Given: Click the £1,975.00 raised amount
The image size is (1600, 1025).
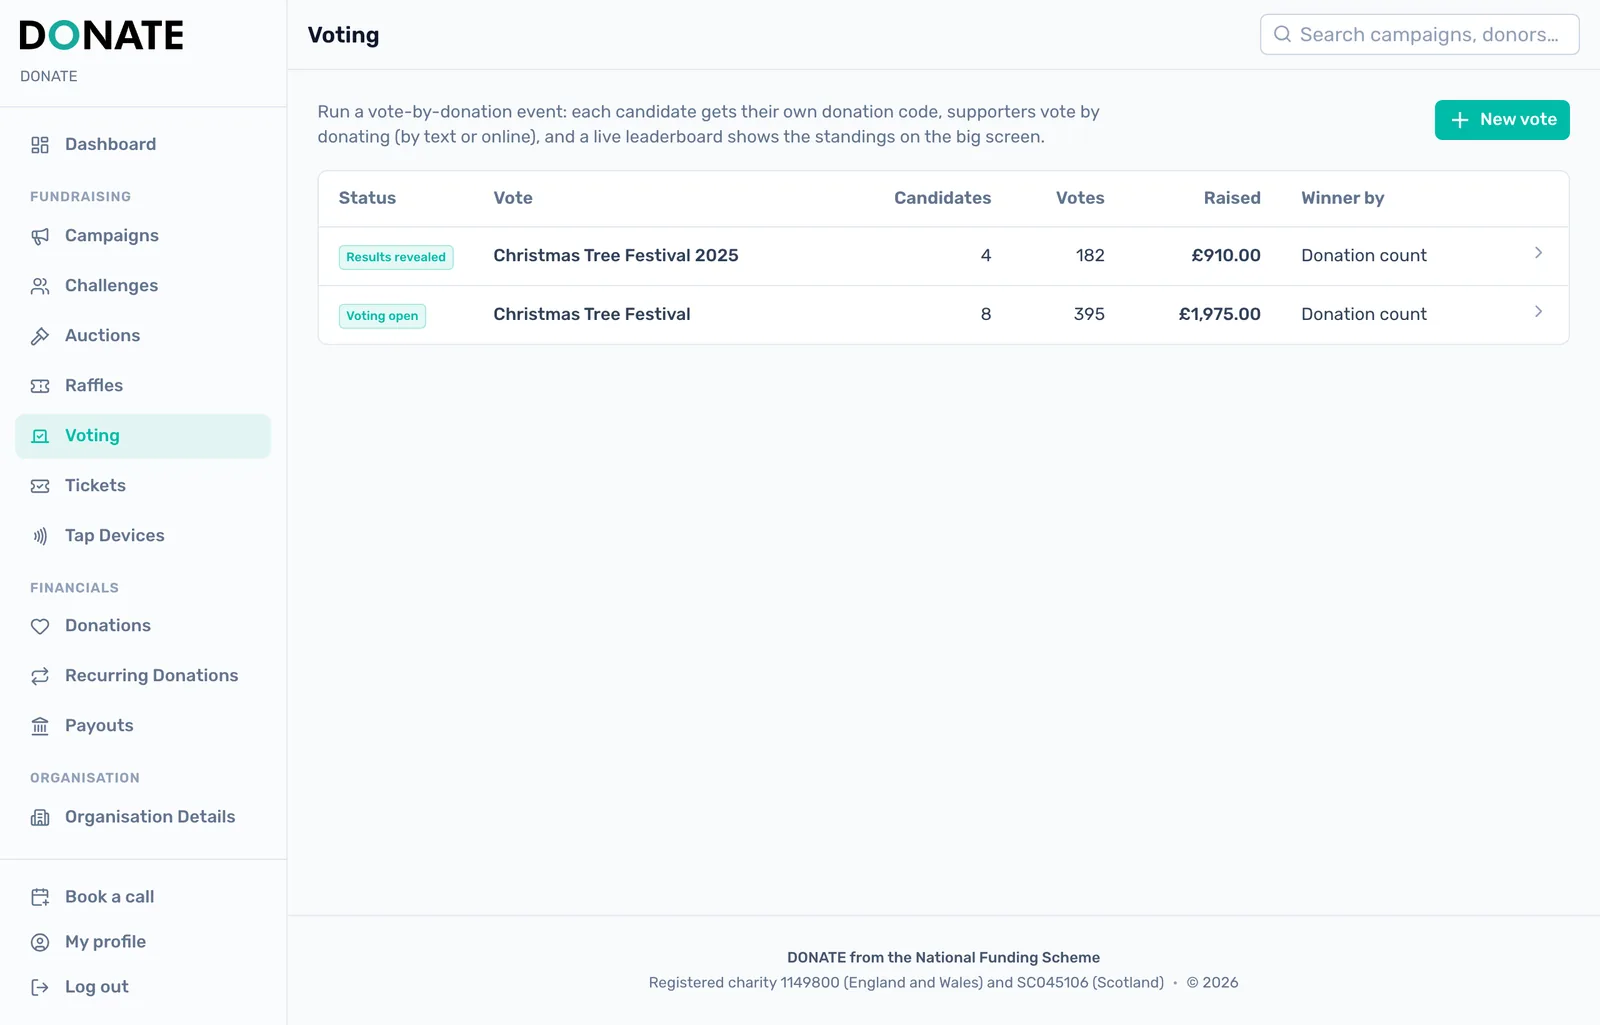Looking at the screenshot, I should (x=1220, y=314).
